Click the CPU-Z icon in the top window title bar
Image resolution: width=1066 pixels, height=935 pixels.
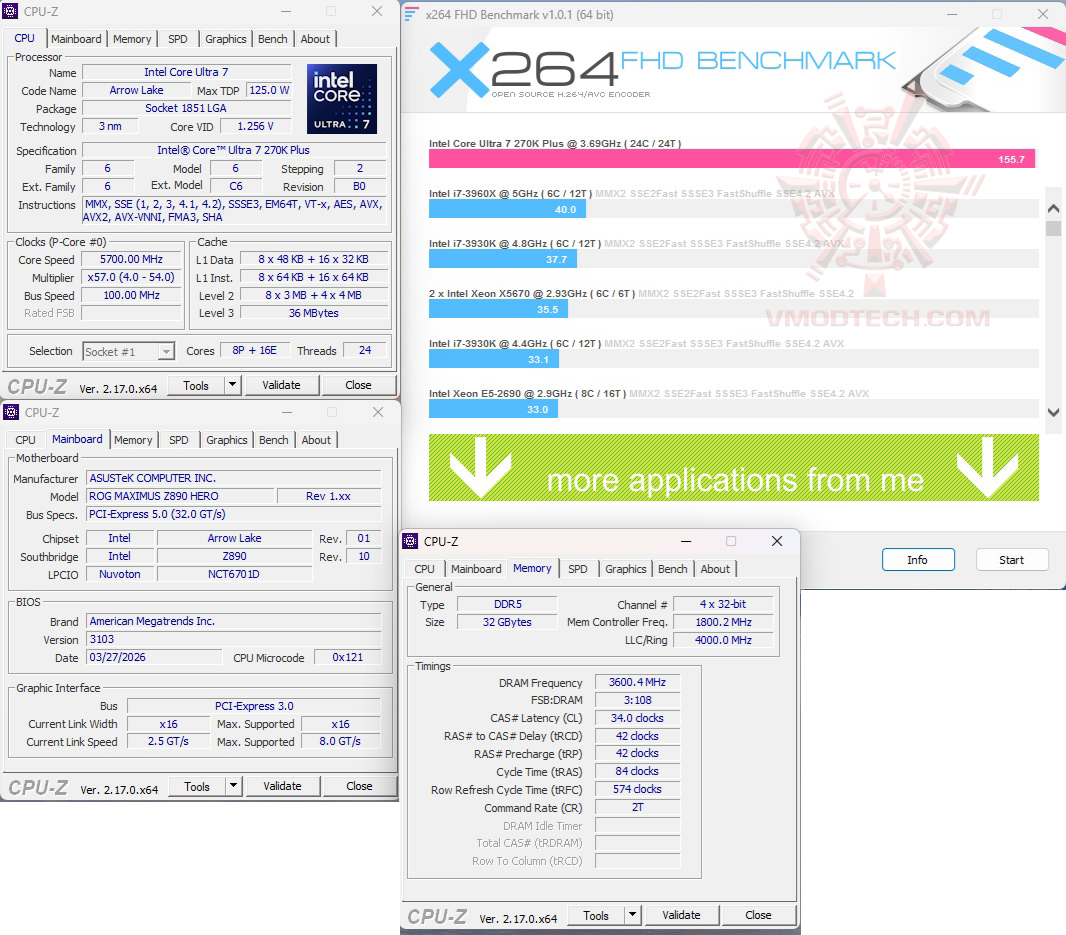click(x=12, y=11)
